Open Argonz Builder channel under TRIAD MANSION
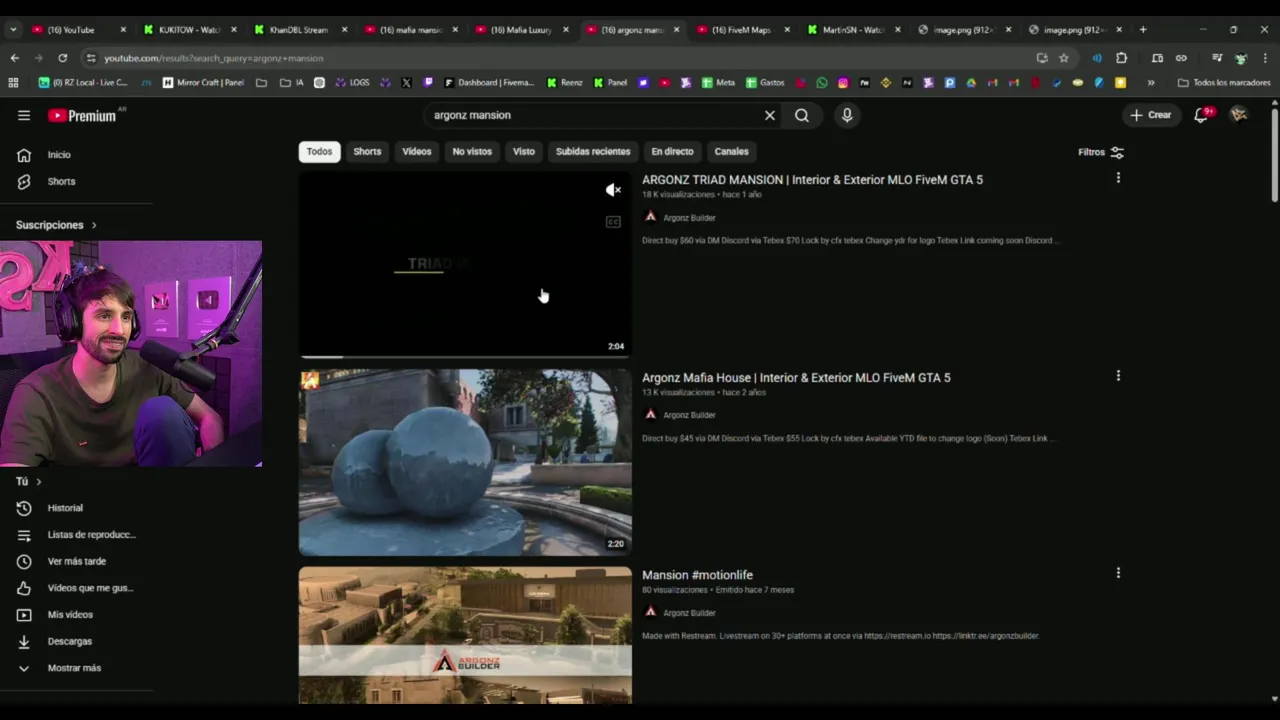This screenshot has width=1280, height=720. pyautogui.click(x=689, y=217)
